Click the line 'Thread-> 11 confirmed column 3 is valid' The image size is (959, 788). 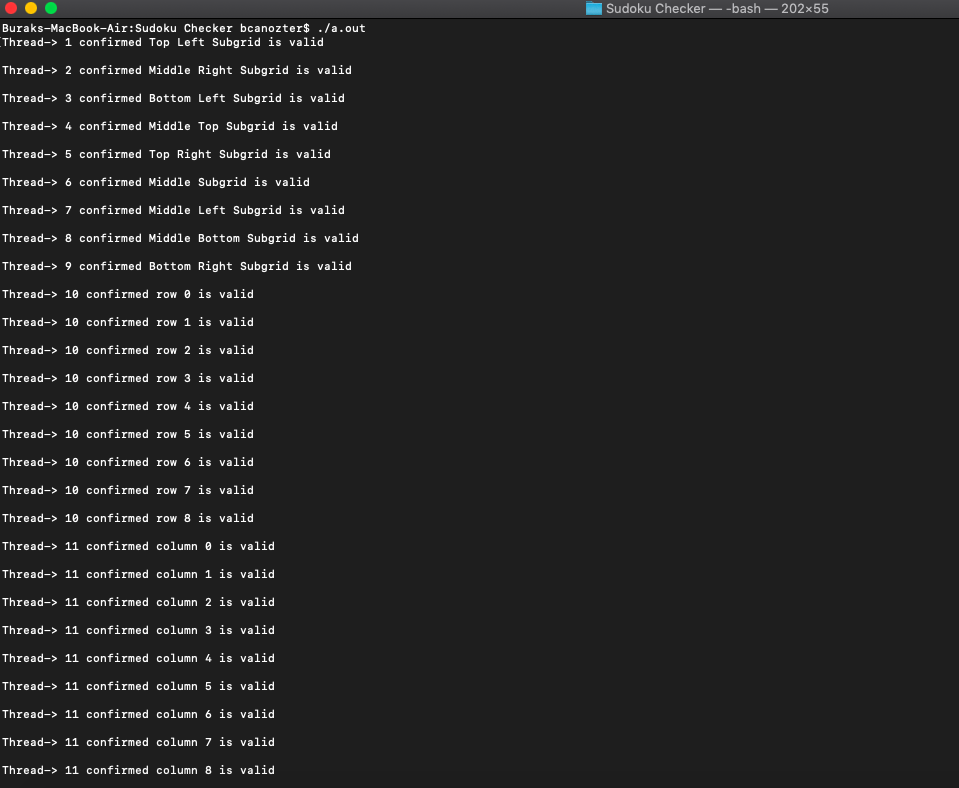tap(138, 630)
